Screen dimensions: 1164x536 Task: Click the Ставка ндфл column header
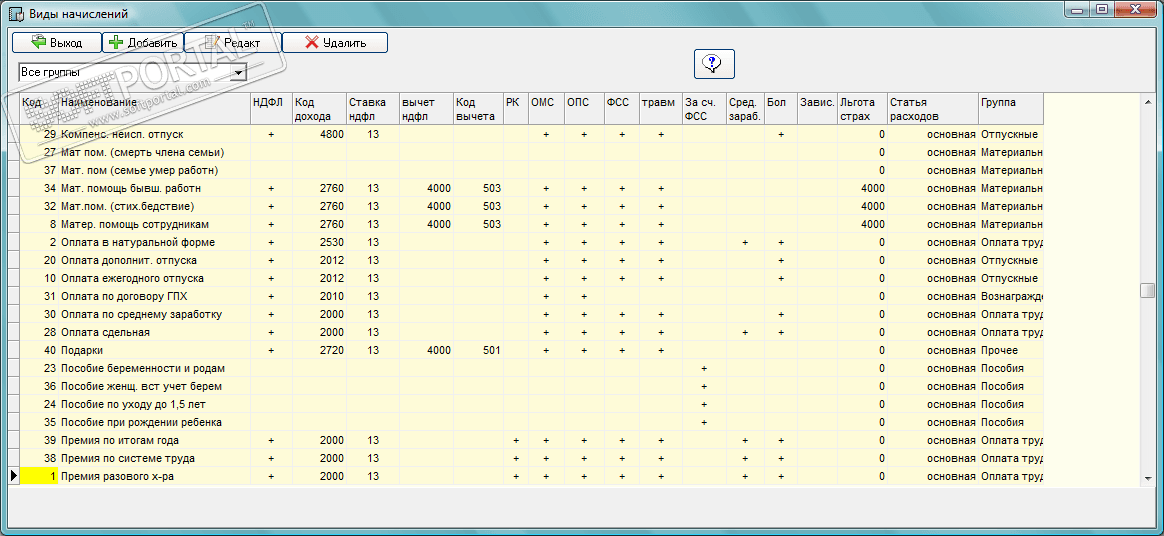[373, 108]
